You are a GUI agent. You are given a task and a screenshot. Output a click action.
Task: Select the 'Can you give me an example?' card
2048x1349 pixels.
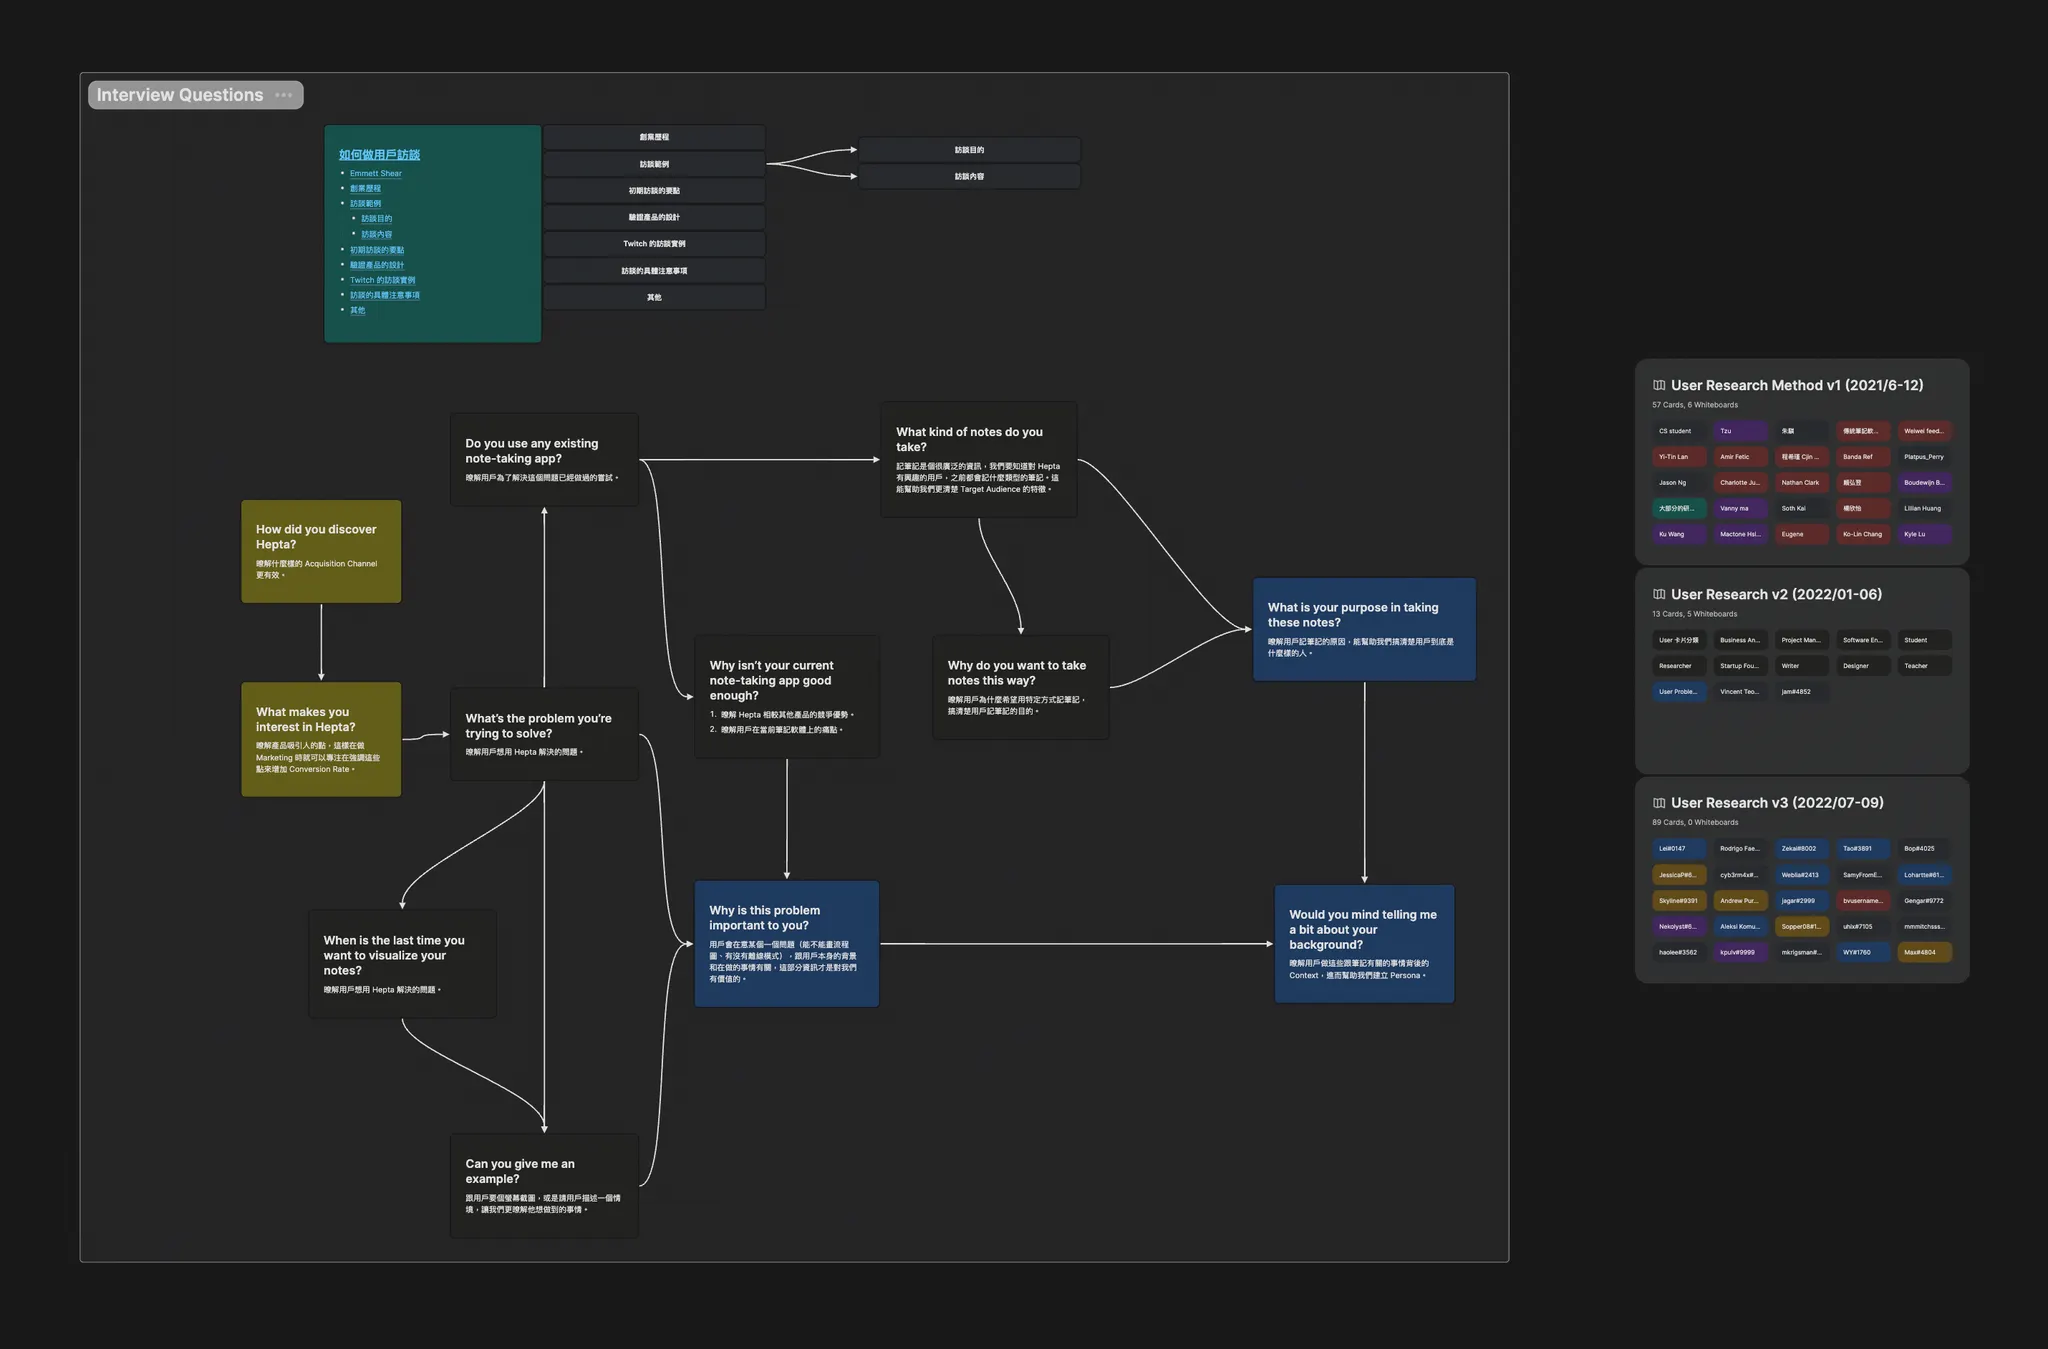(543, 1185)
